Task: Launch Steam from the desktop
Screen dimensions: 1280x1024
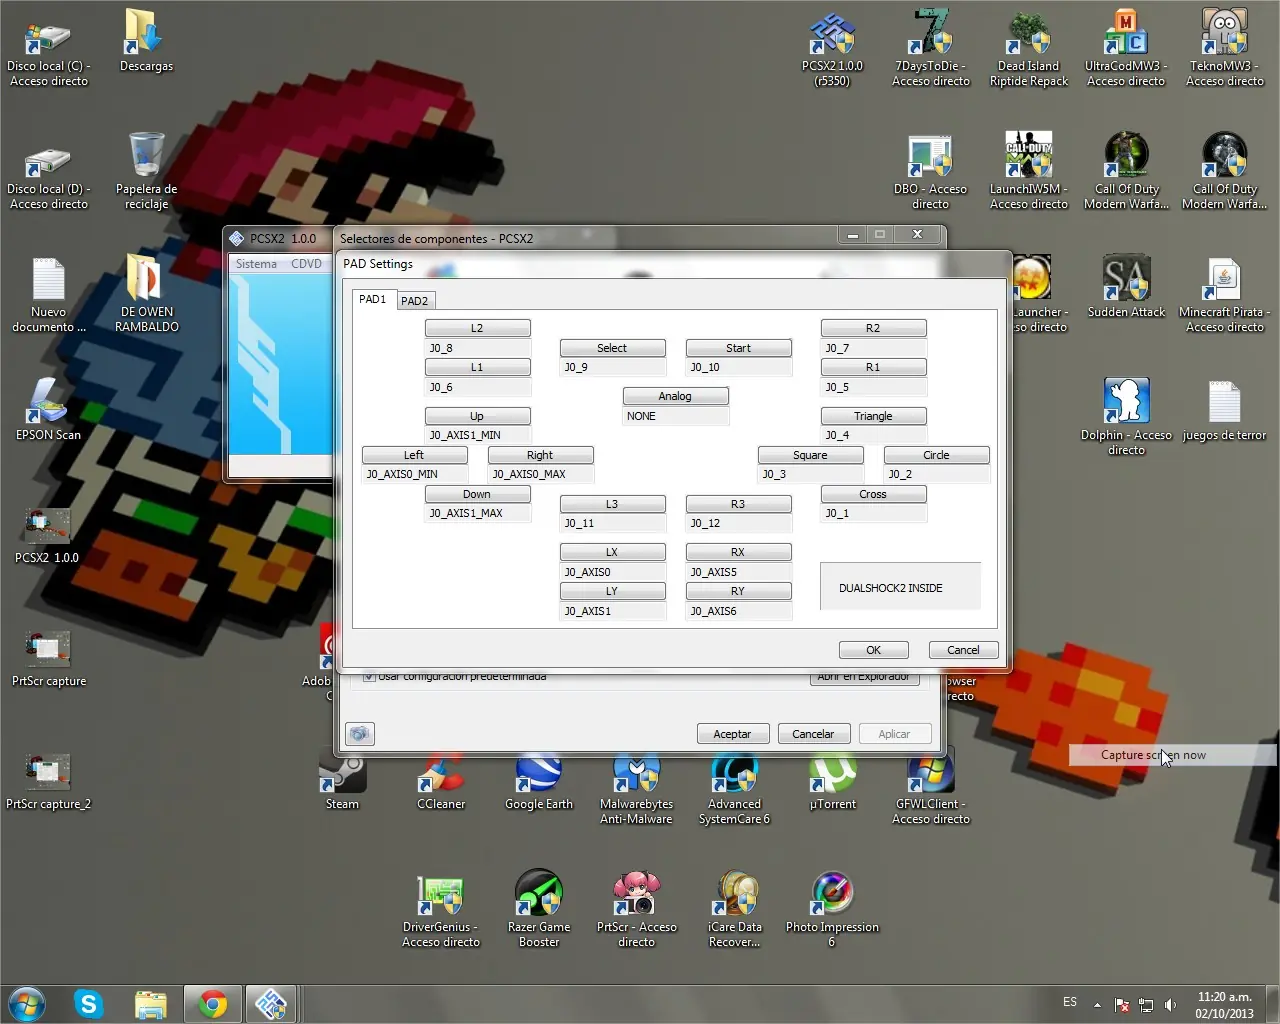Action: click(342, 782)
